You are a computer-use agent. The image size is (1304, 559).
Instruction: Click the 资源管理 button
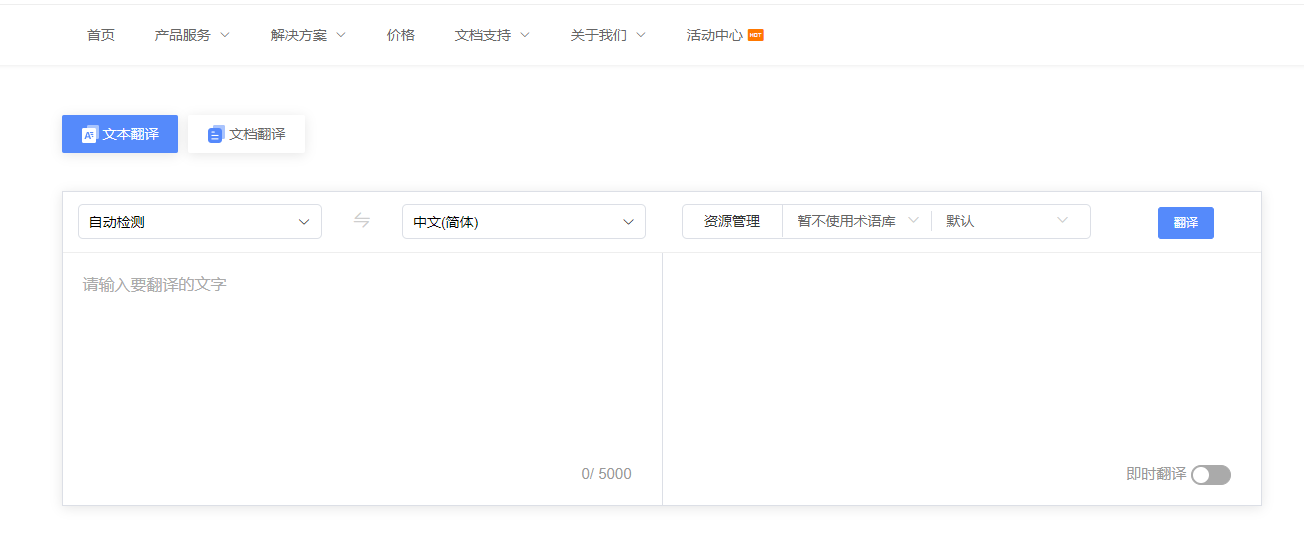click(732, 221)
